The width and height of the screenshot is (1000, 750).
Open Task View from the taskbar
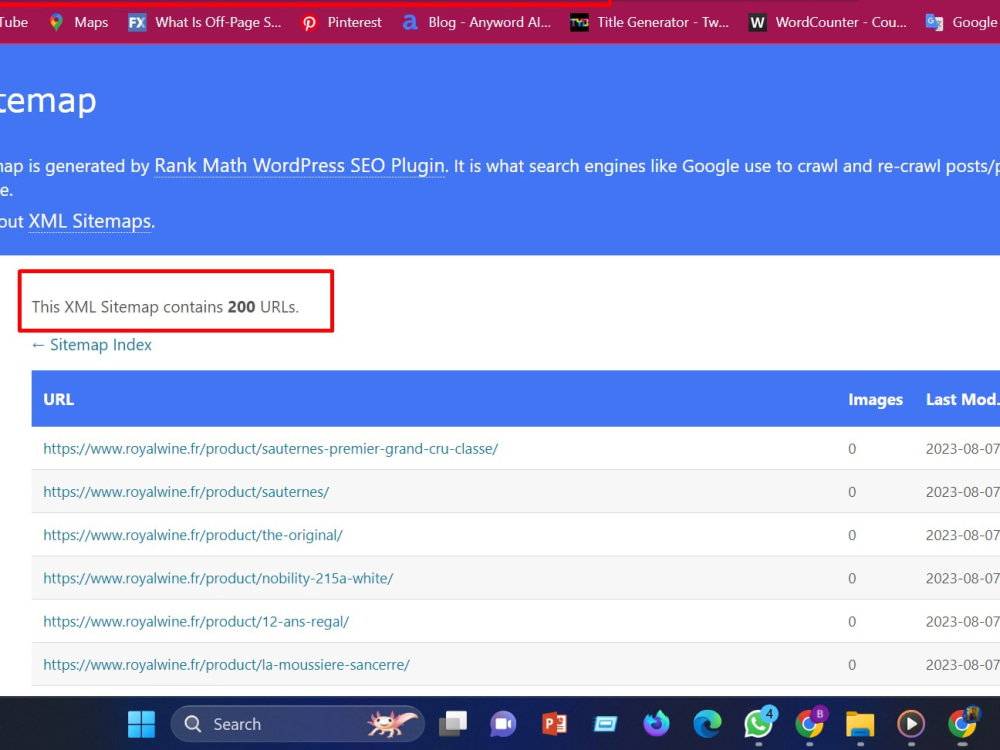453,724
